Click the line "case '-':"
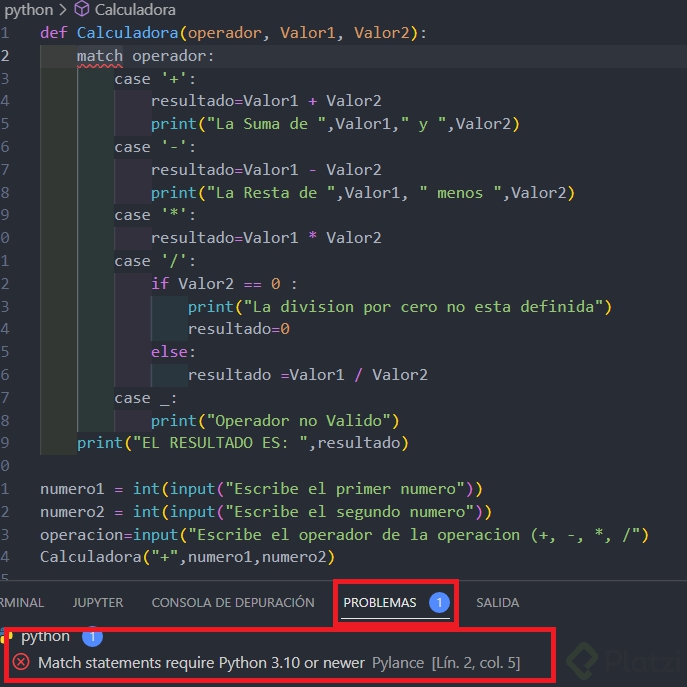This screenshot has height=687, width=687. point(155,147)
